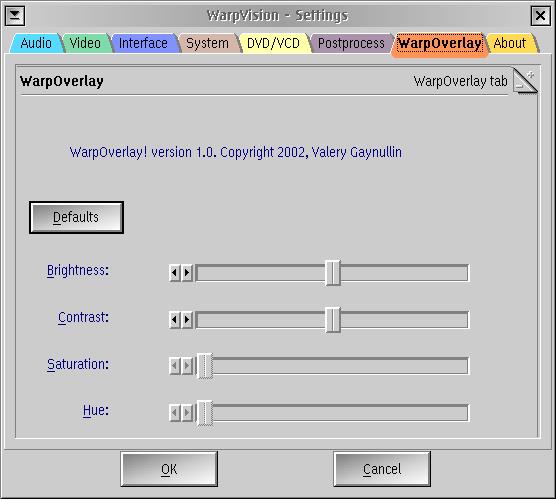Viewport: 556px width, 499px height.
Task: Click the Hue right arrow
Action: click(x=187, y=413)
